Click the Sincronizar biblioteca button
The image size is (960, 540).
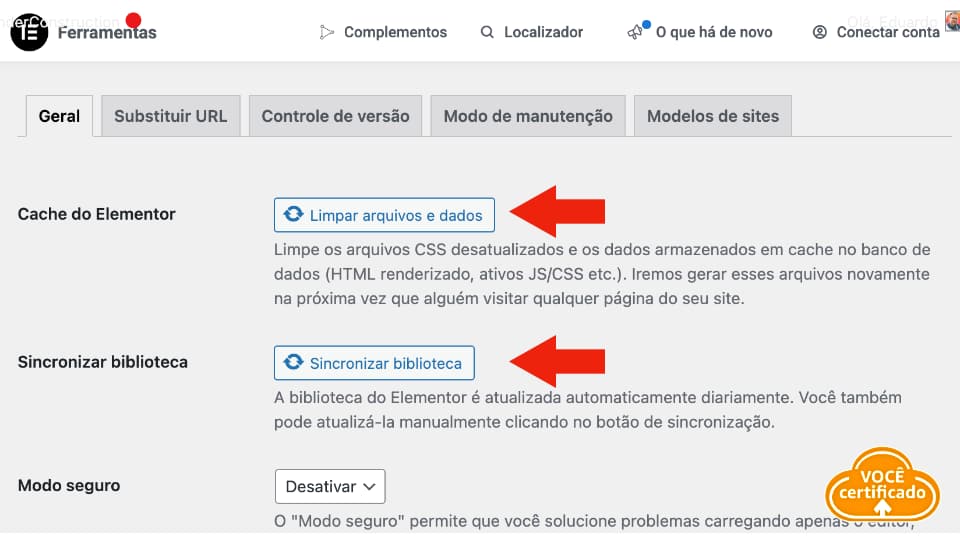pos(374,363)
